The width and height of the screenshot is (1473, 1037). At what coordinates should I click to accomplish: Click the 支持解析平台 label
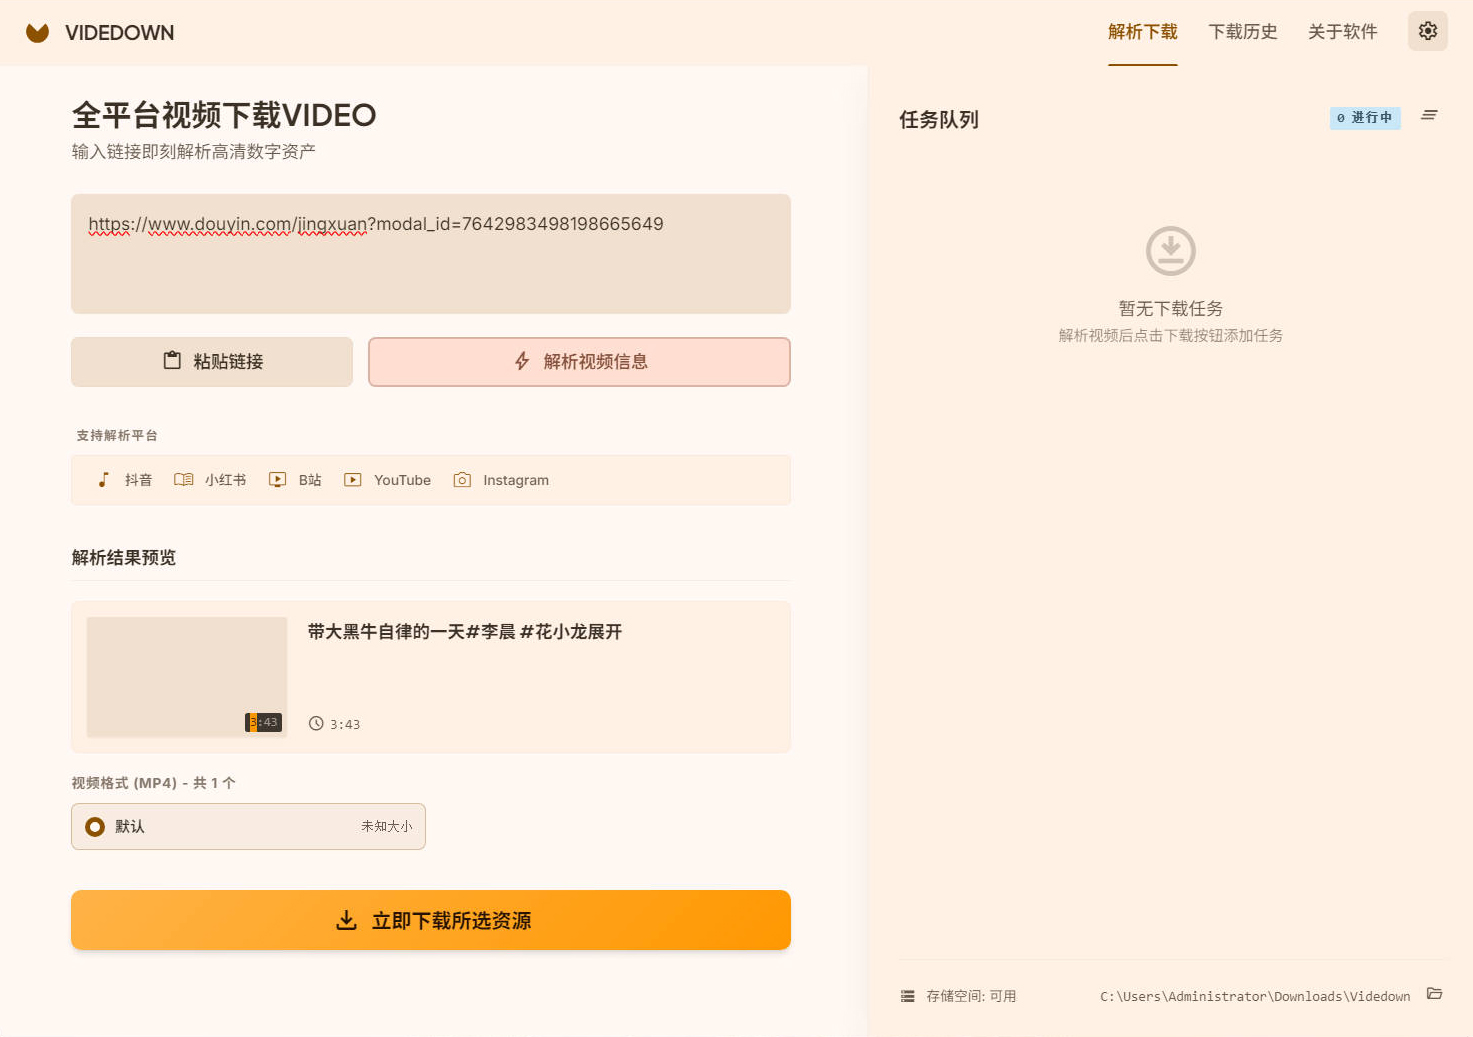[117, 435]
